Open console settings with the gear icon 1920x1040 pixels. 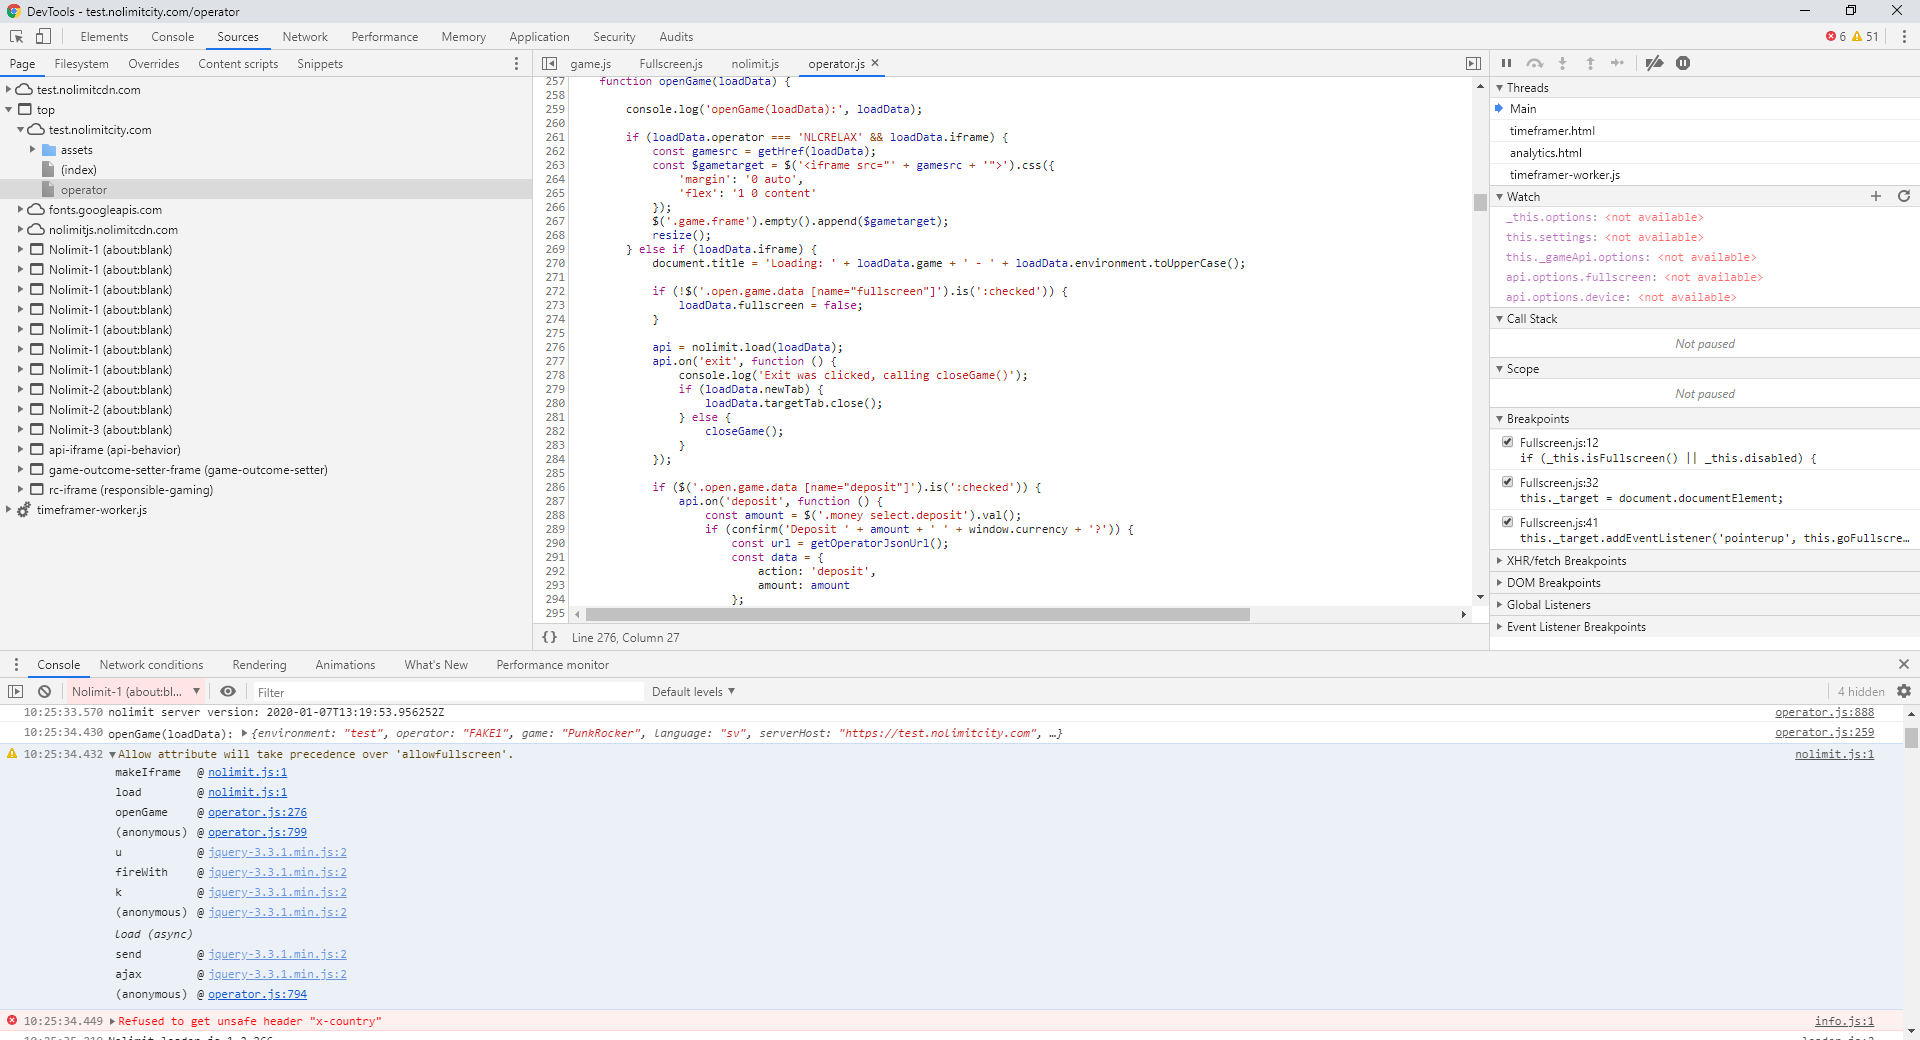[1904, 691]
